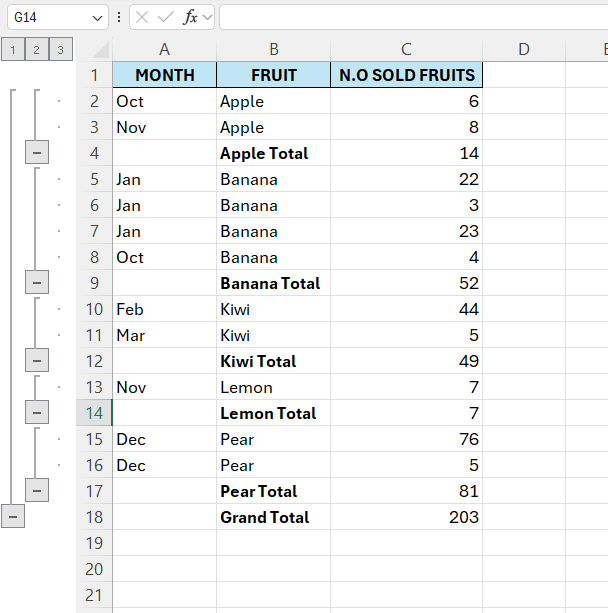The height and width of the screenshot is (613, 608).
Task: Show outline level 3 details
Action: coord(61,50)
